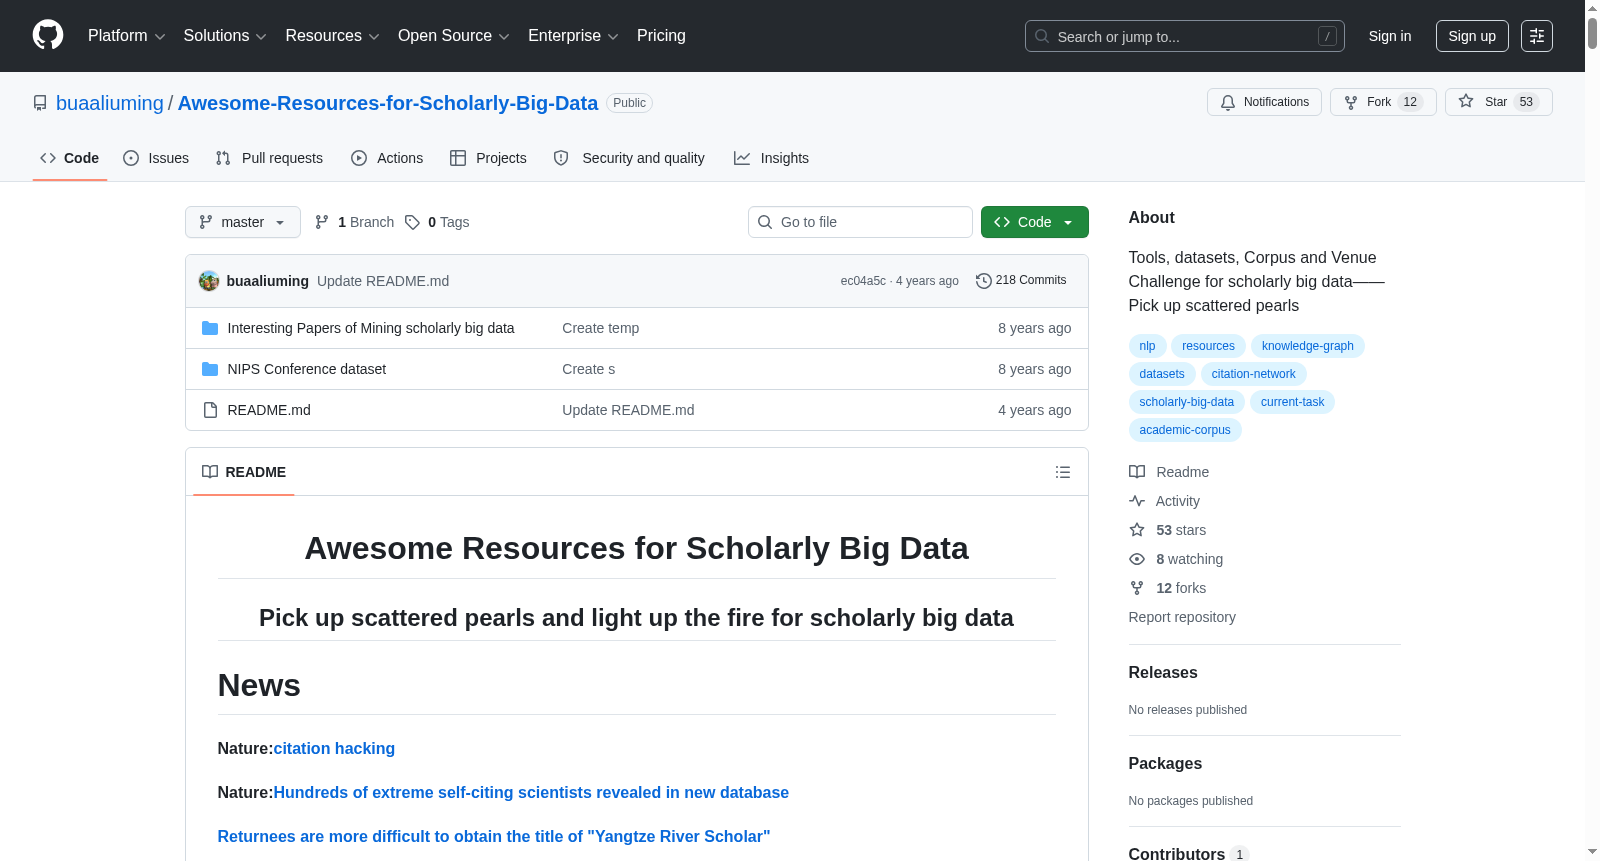Expand the master branch dropdown

click(243, 222)
